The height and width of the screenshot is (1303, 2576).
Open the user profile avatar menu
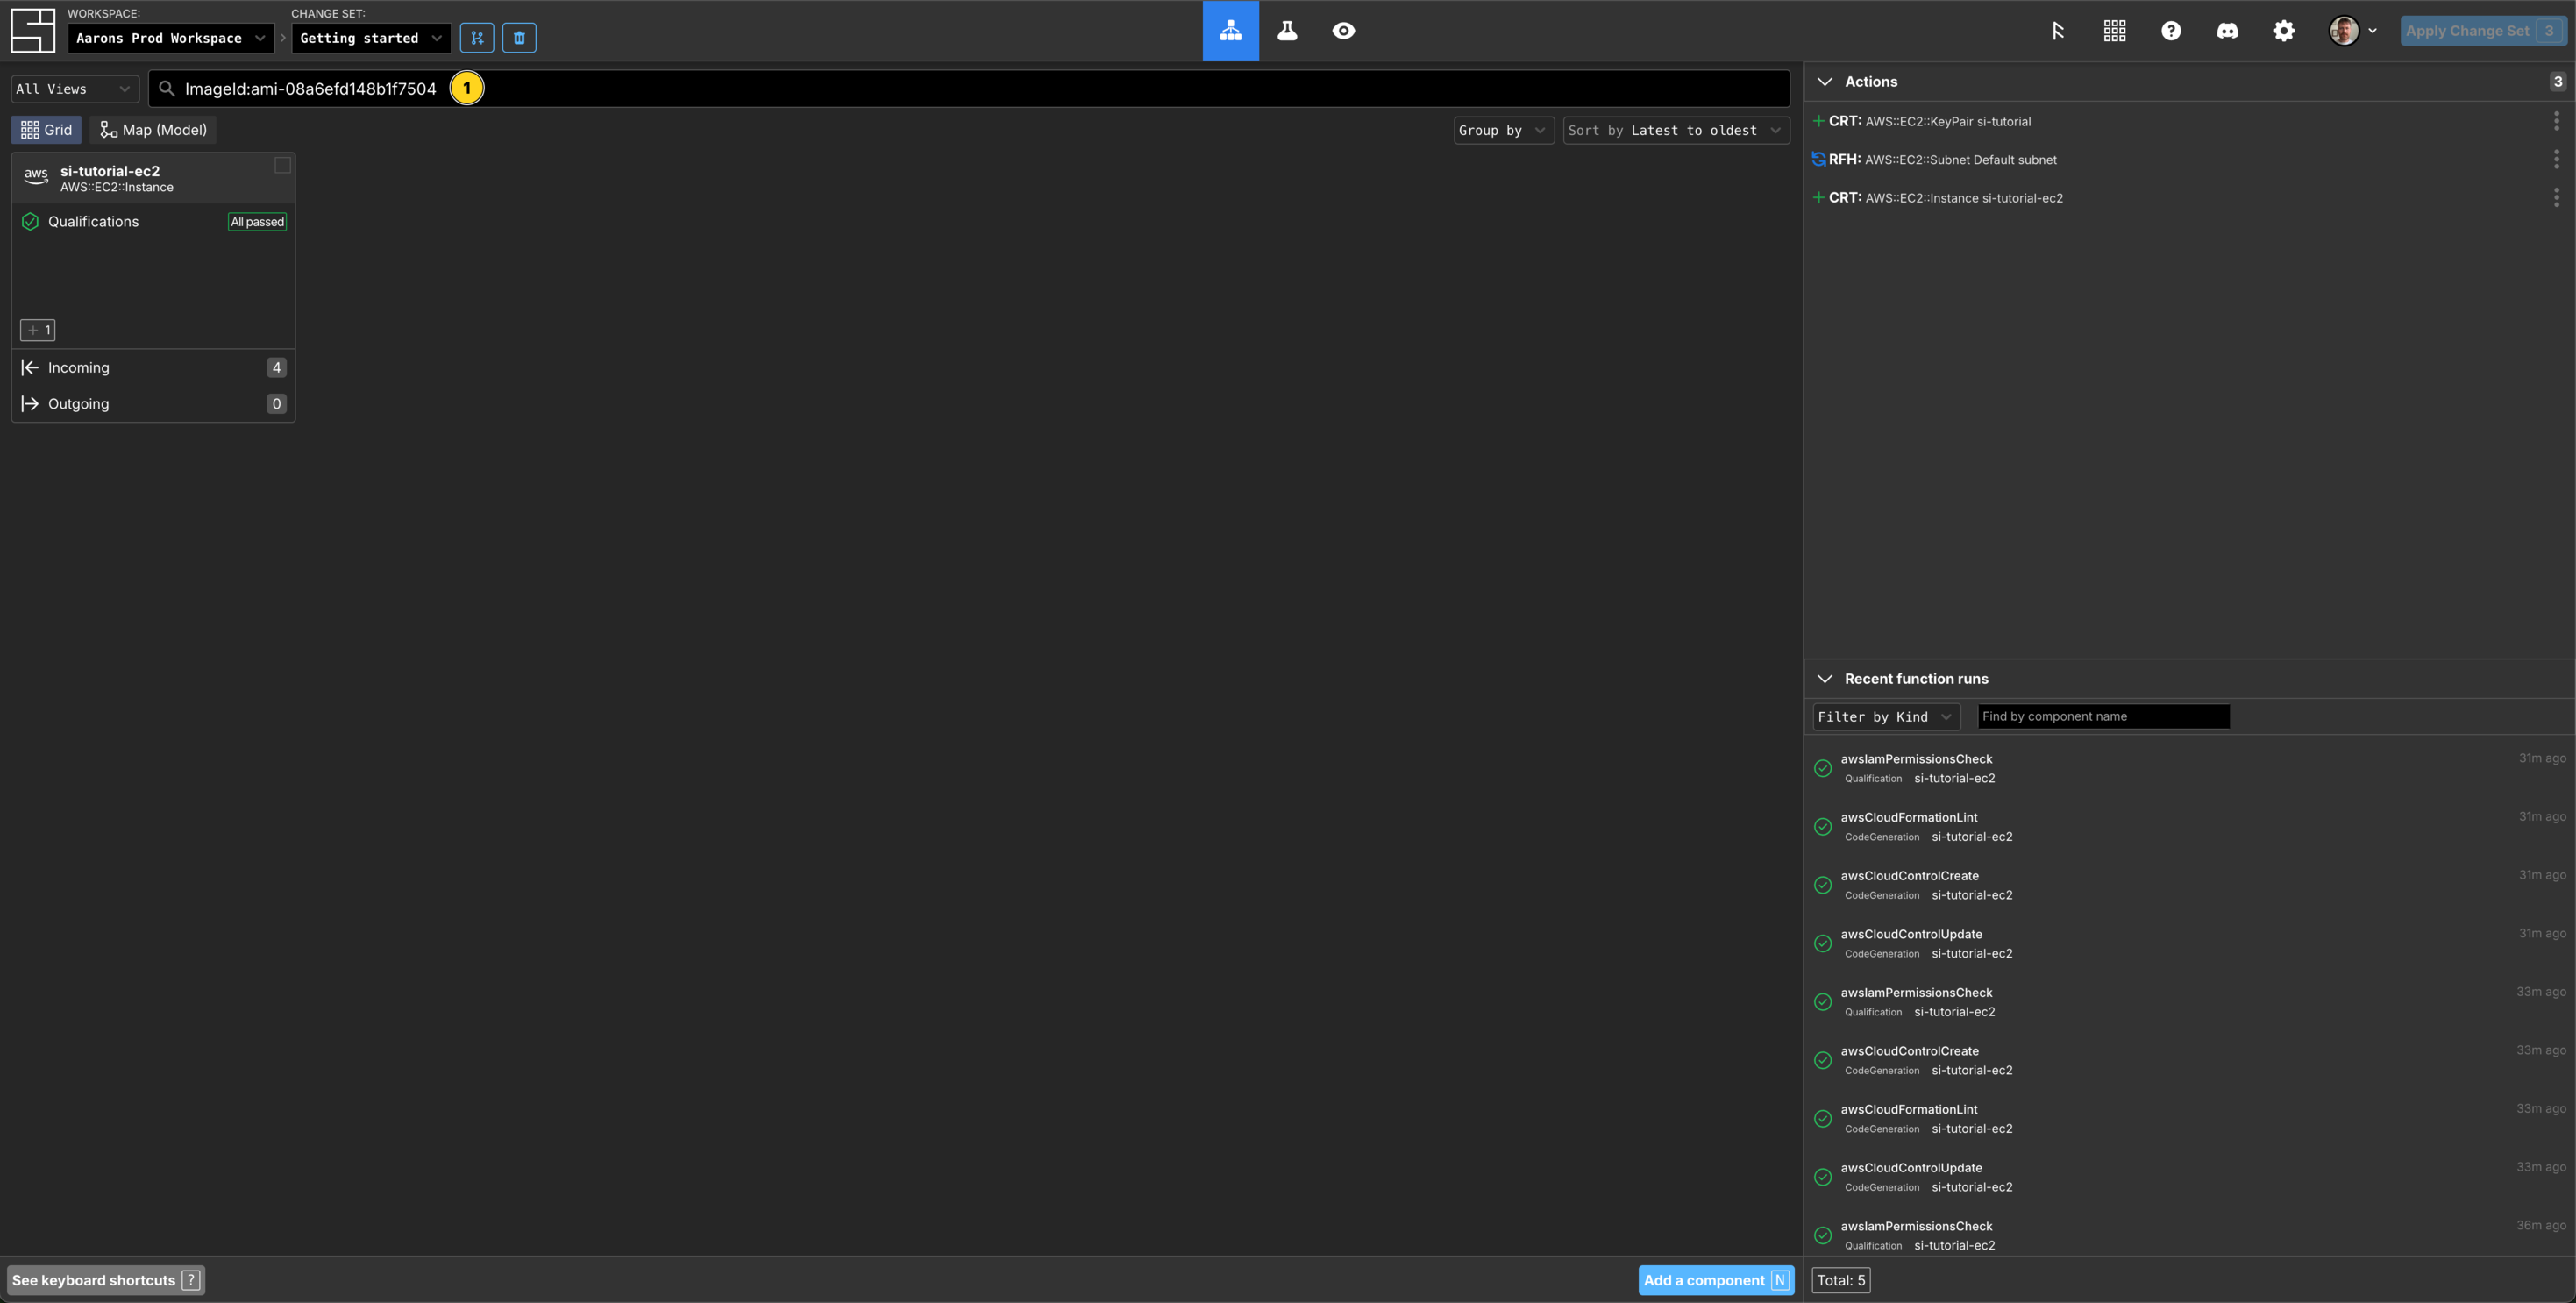(x=2352, y=31)
